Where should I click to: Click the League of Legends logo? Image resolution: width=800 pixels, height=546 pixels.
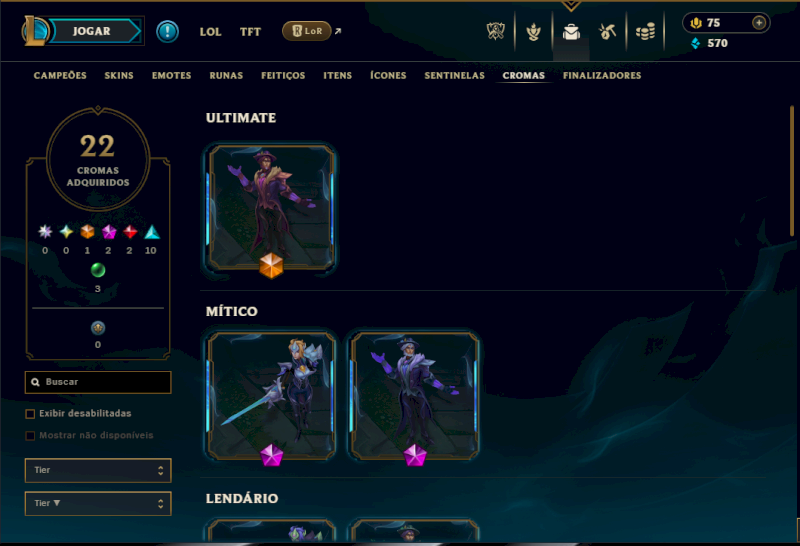35,31
